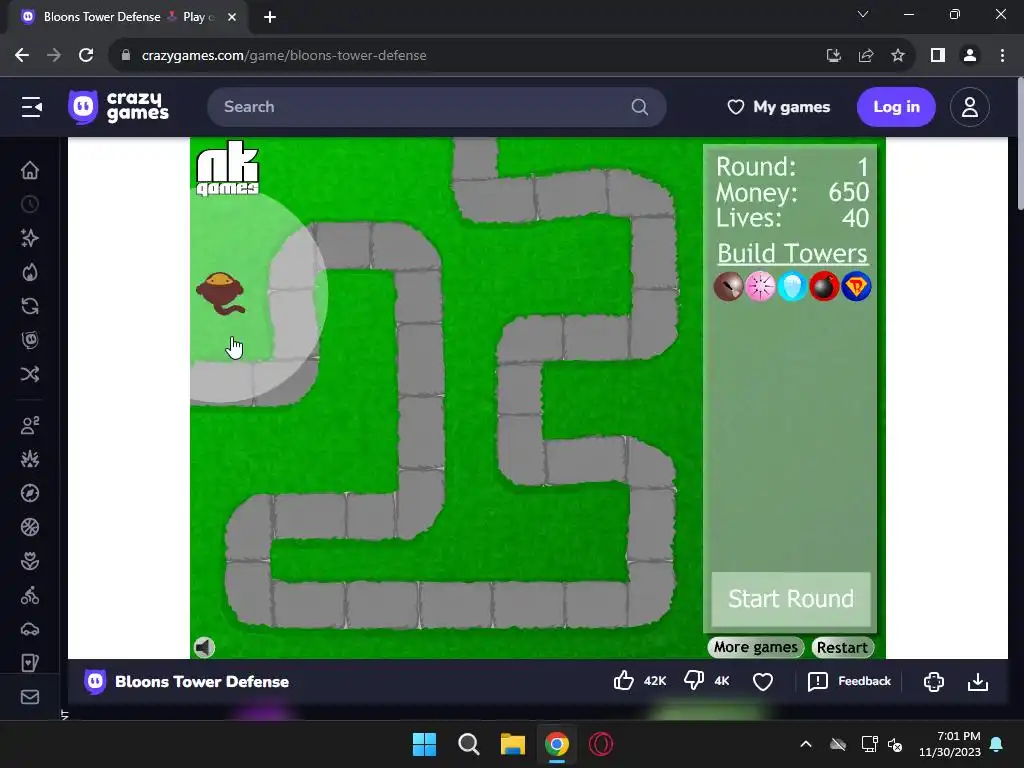The height and width of the screenshot is (768, 1024).
Task: Bookmark this page star icon
Action: point(898,56)
